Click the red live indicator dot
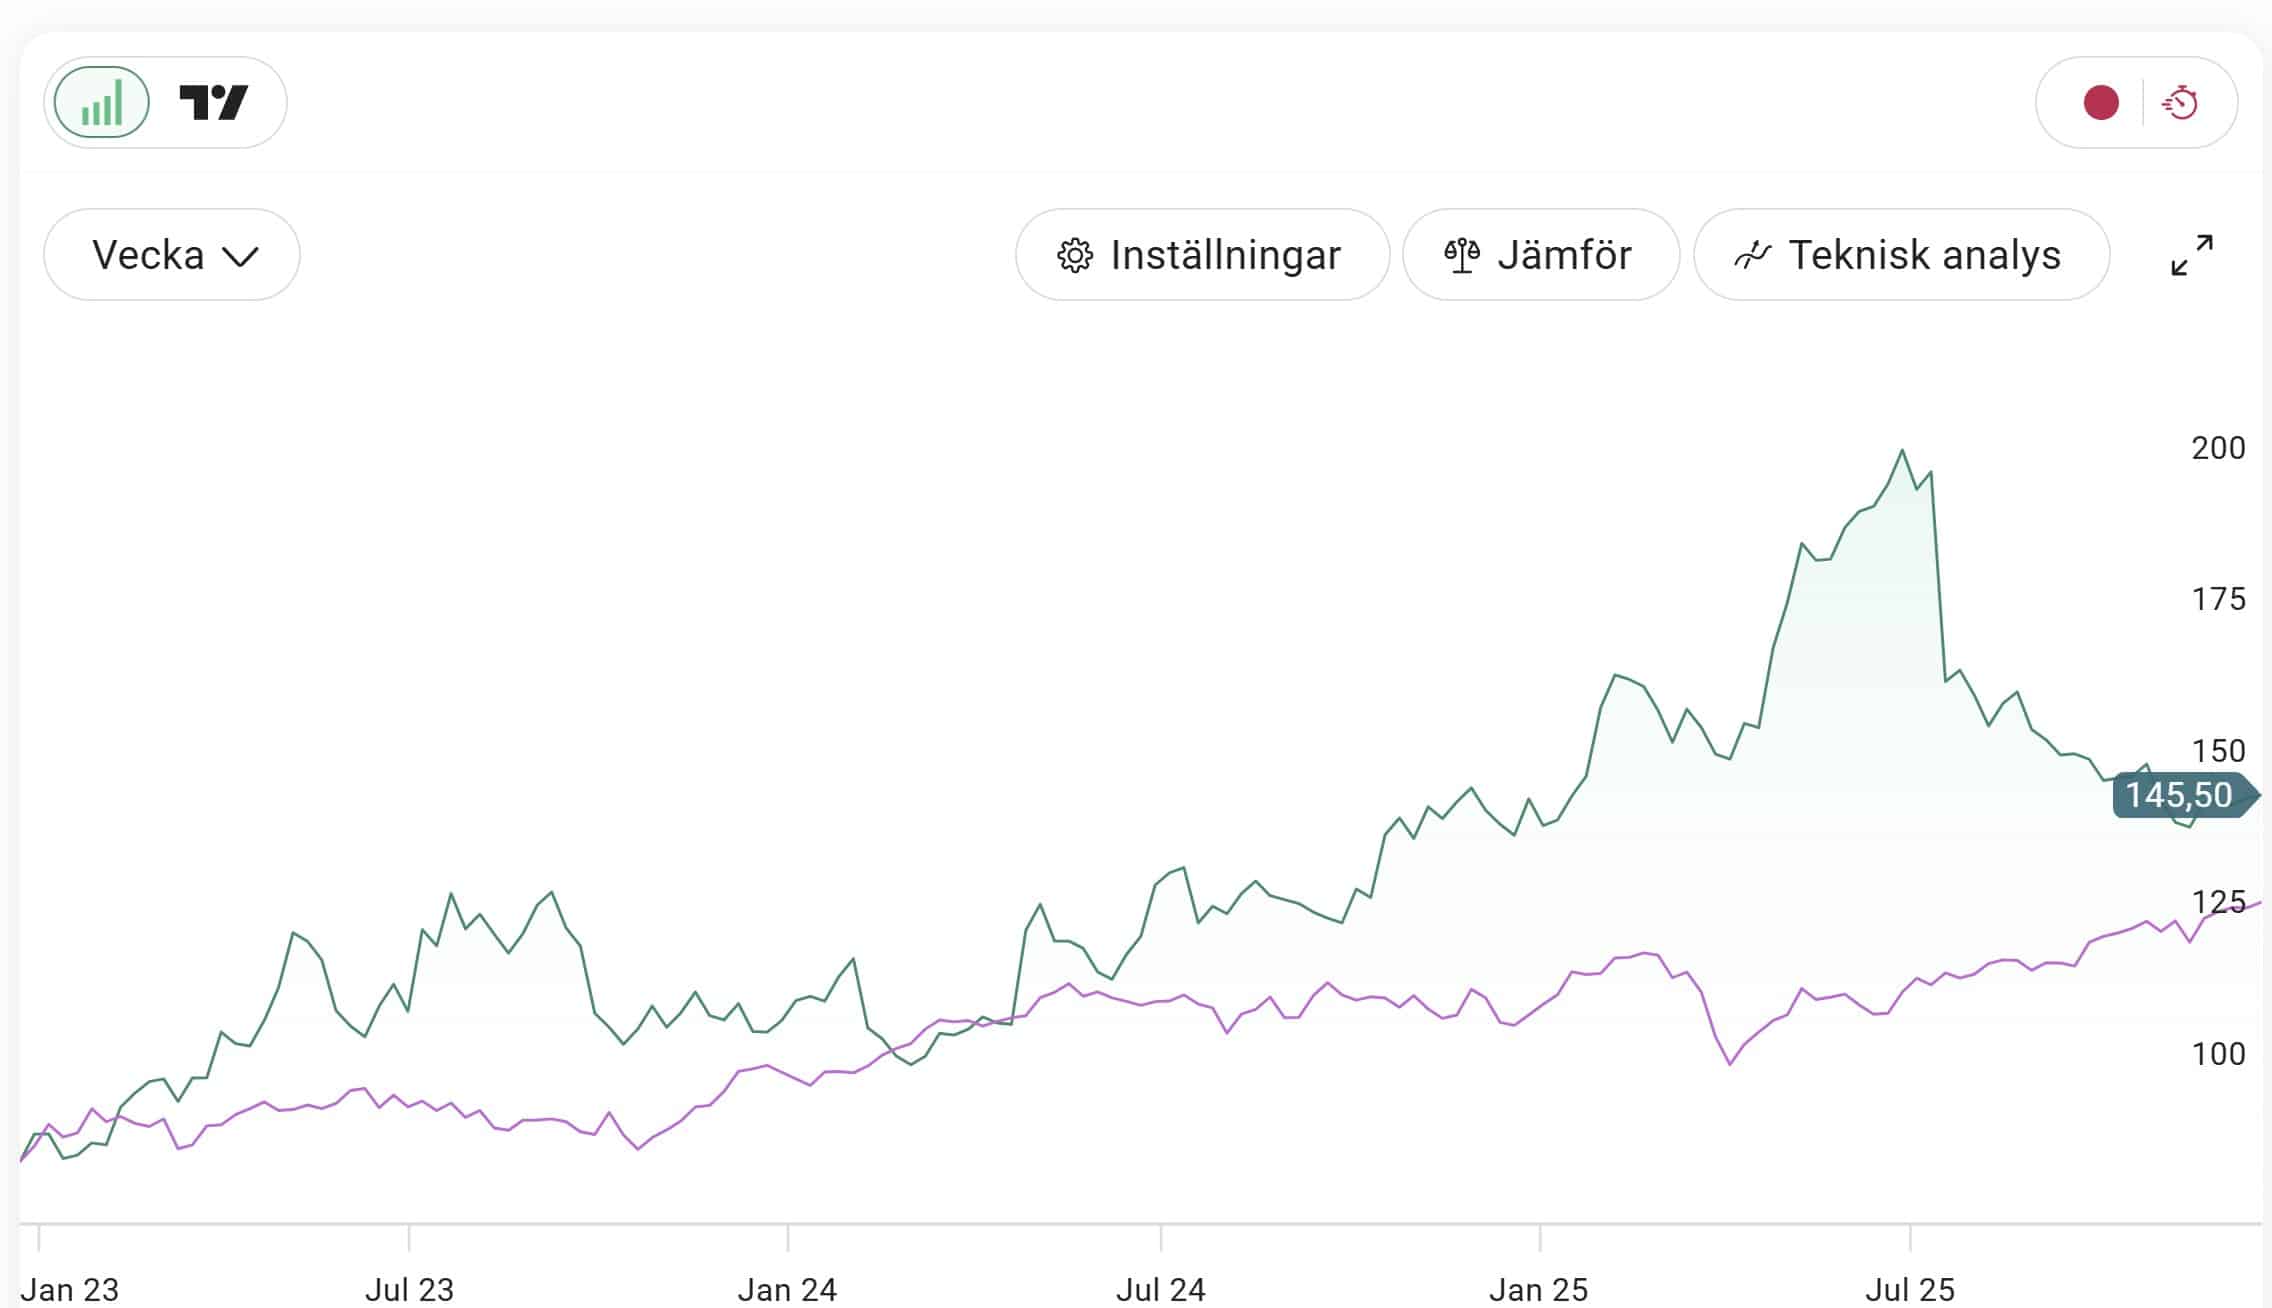The image size is (2272, 1308). [x=2100, y=102]
